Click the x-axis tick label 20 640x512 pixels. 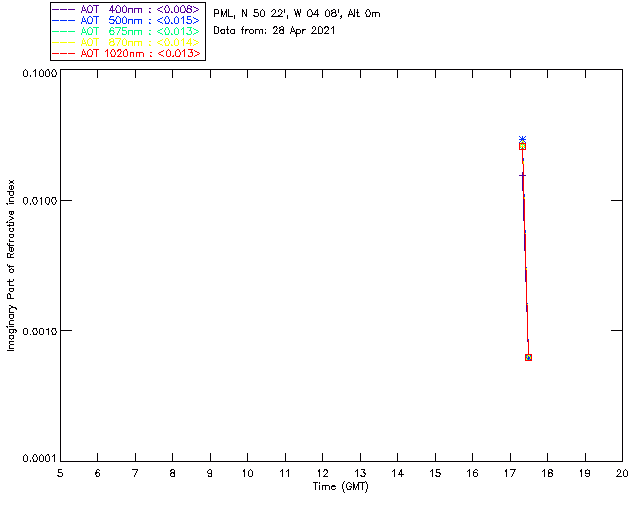[622, 473]
